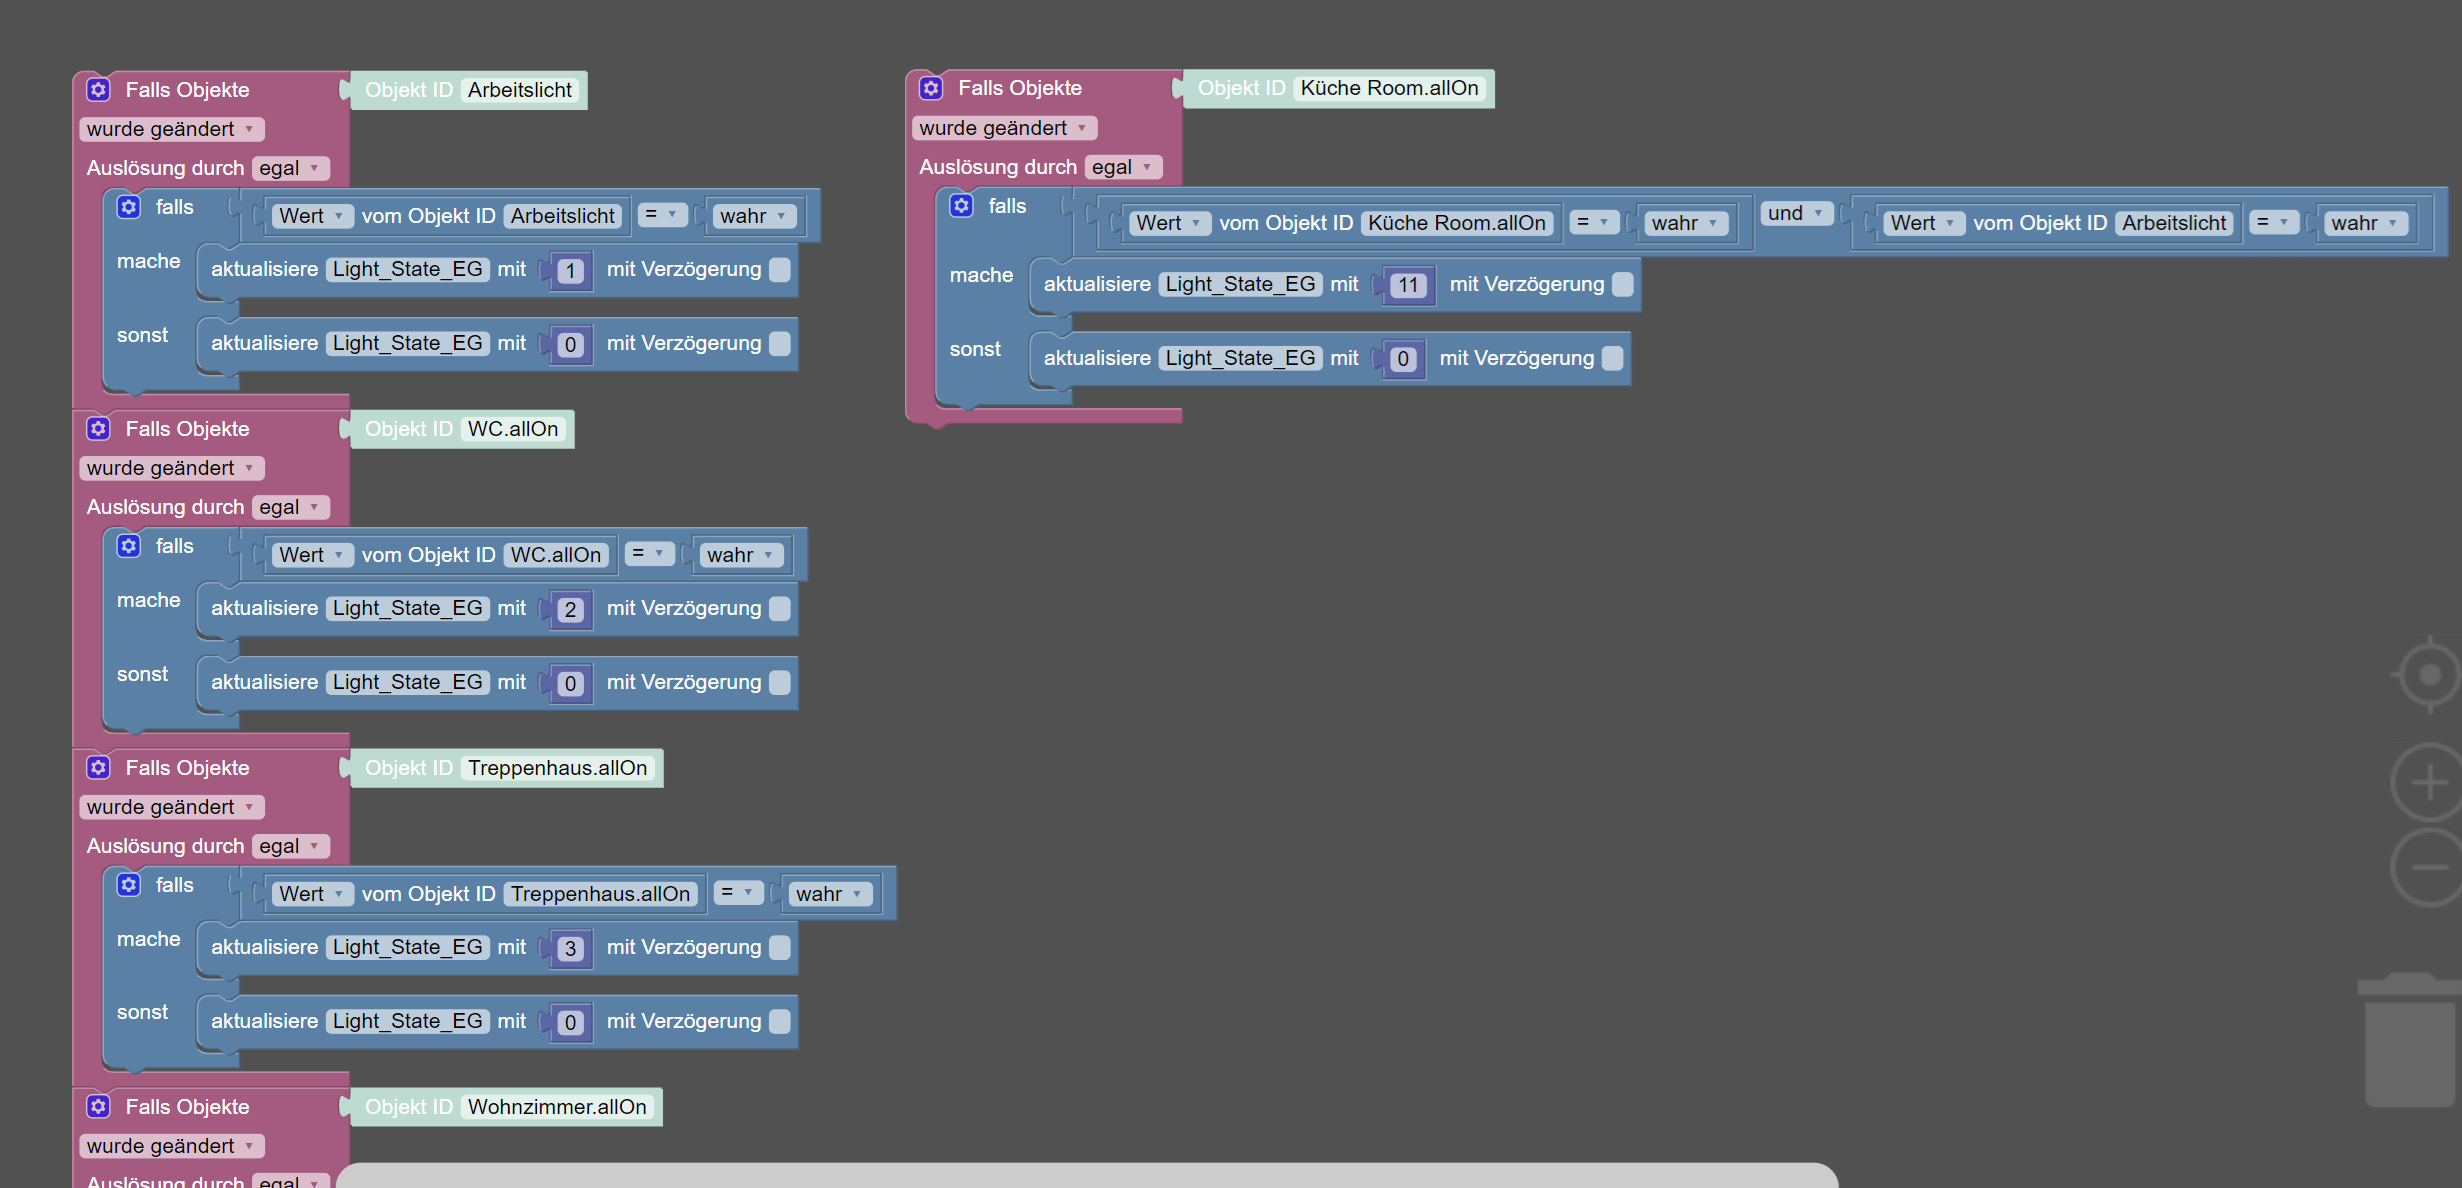
Task: Click Objekt ID field Treppenhaus.allOn on trigger
Action: [557, 768]
